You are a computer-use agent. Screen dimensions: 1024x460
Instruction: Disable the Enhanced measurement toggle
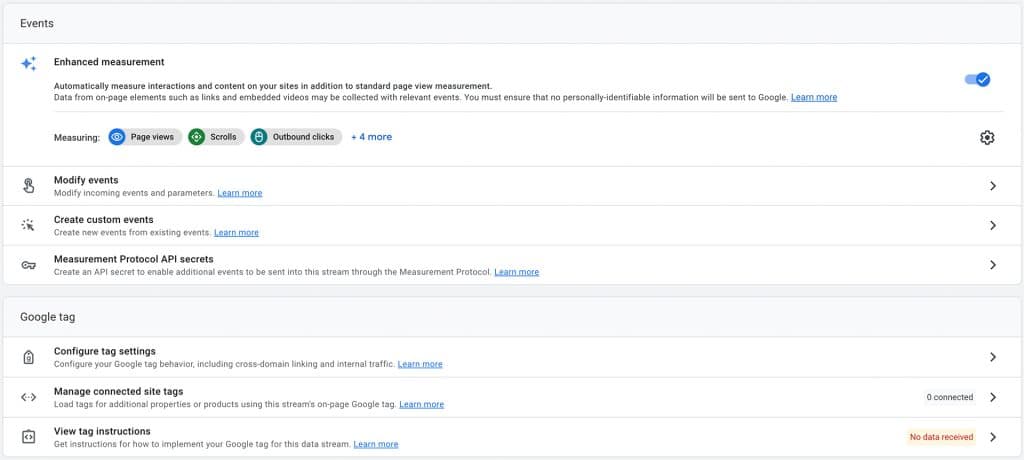(x=978, y=79)
